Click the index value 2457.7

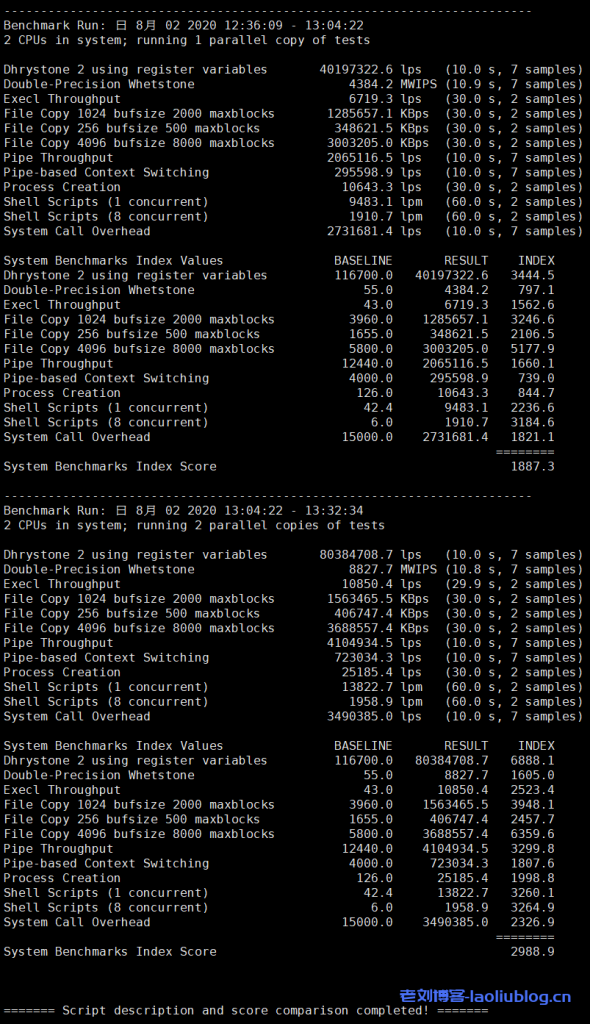pos(533,820)
